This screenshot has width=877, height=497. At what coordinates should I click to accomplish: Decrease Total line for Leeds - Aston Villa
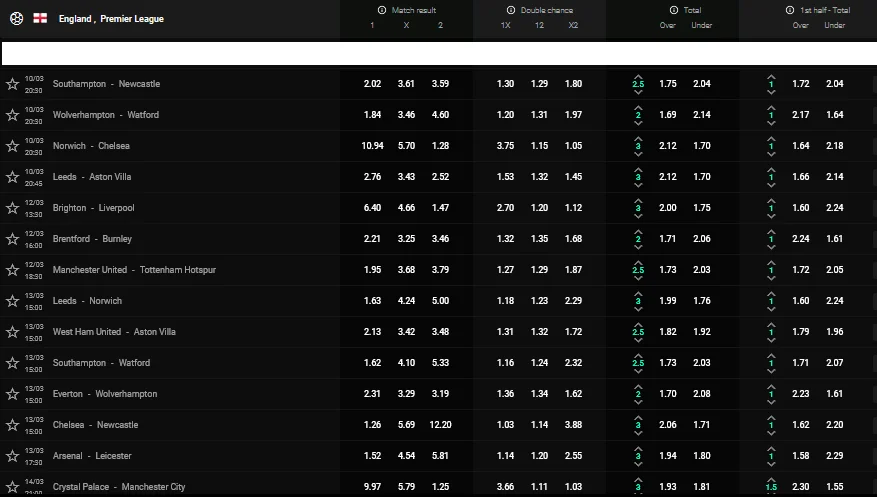(638, 186)
